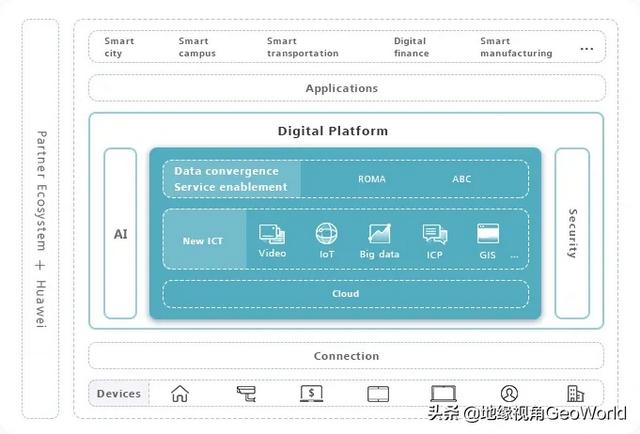Click the Data convergence text
Image resolution: width=640 pixels, height=434 pixels.
click(x=226, y=171)
